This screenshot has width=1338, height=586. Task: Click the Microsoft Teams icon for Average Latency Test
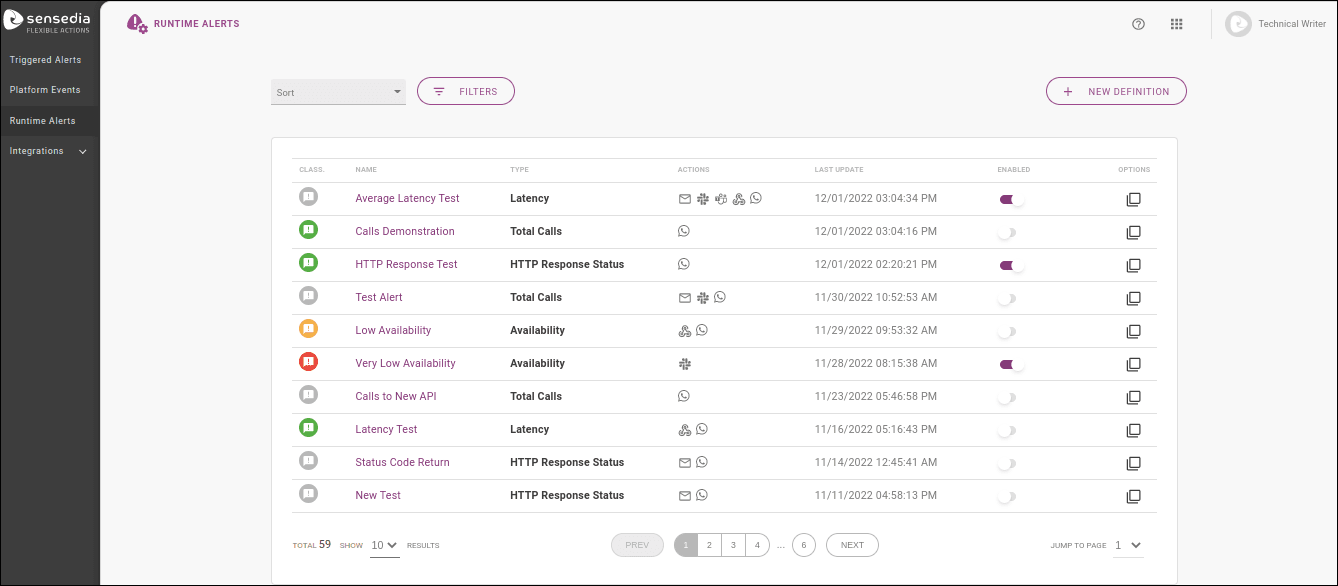[x=721, y=198]
